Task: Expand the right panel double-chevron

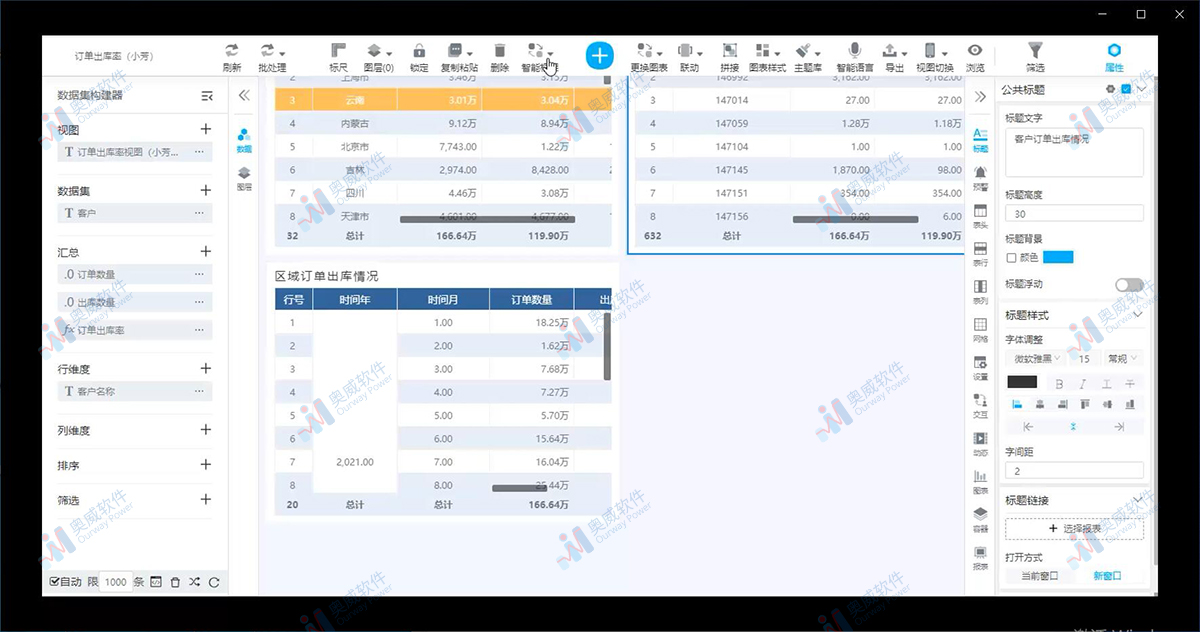Action: pos(980,96)
